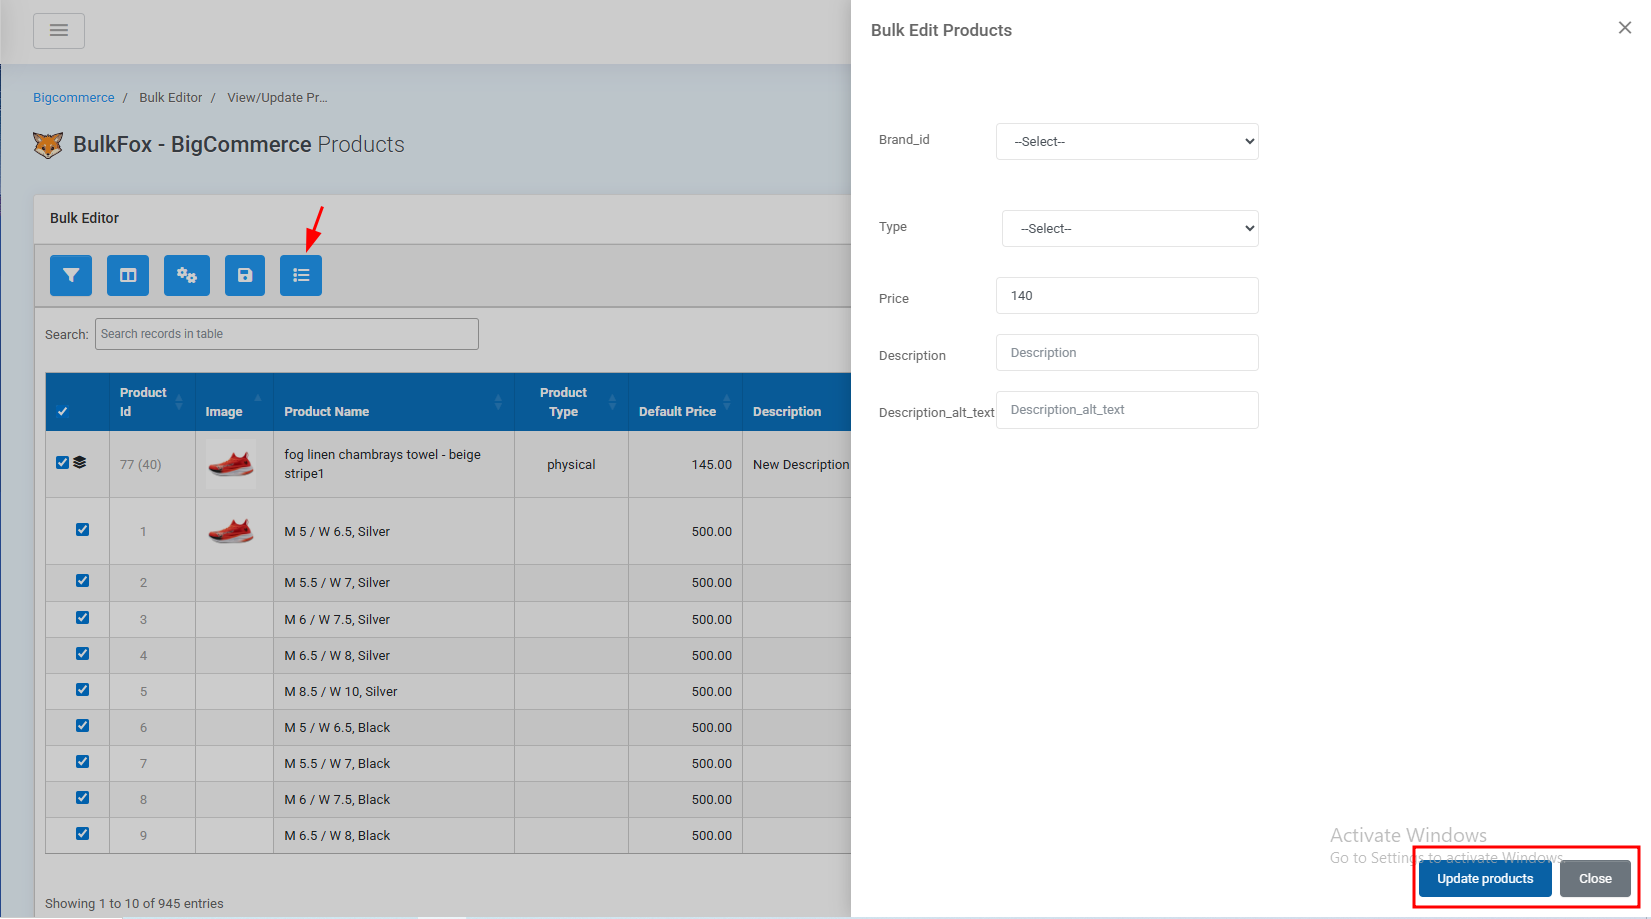Toggle the select-all checkmark in table header
This screenshot has width=1651, height=919.
pyautogui.click(x=63, y=411)
